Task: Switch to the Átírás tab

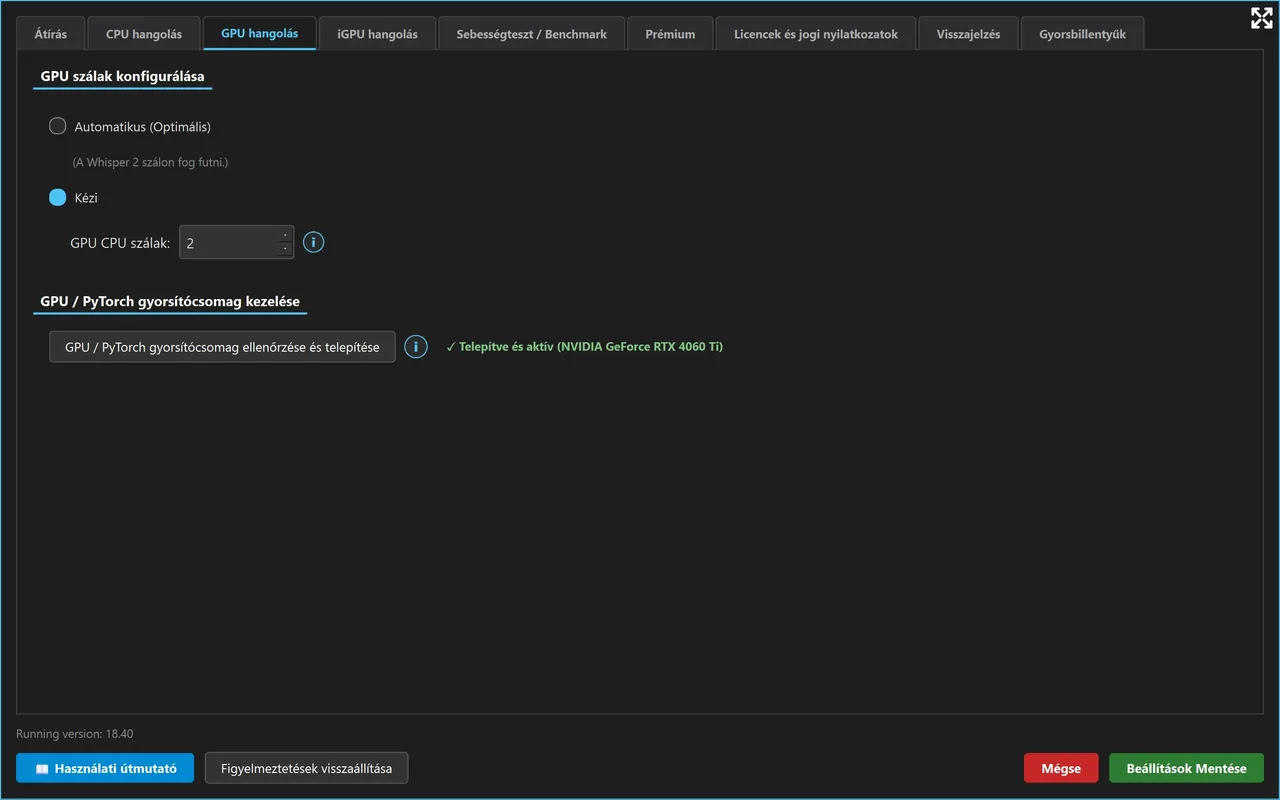Action: point(51,34)
